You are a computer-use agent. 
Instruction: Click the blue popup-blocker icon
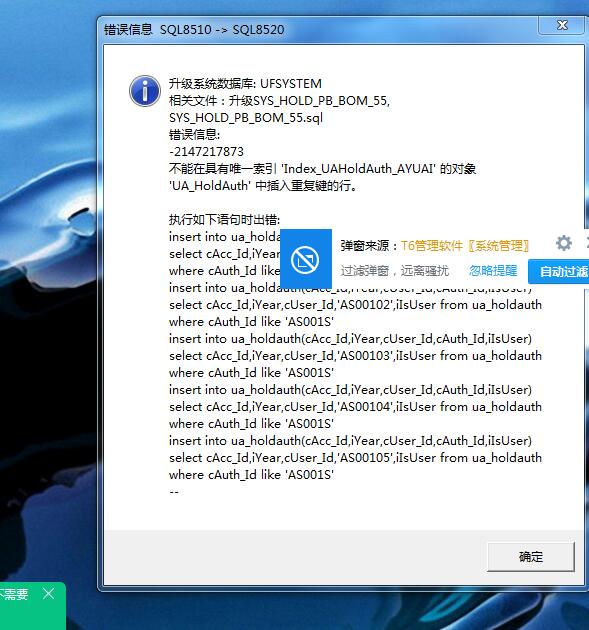click(x=305, y=259)
